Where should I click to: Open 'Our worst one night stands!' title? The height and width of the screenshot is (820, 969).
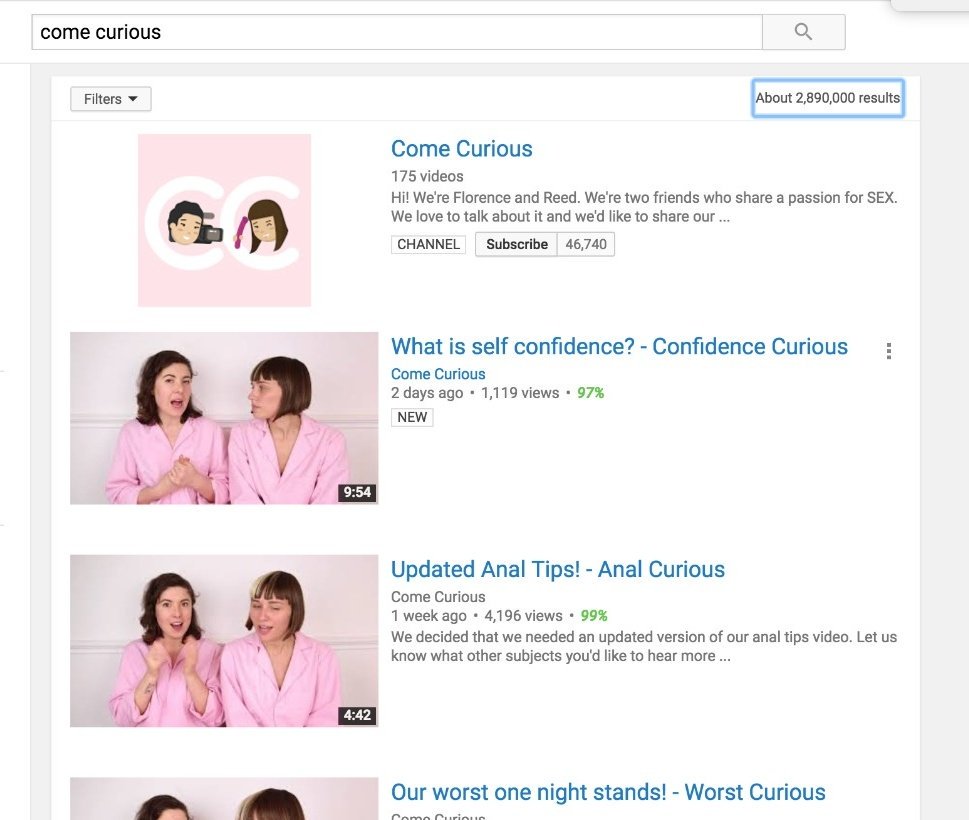tap(608, 792)
